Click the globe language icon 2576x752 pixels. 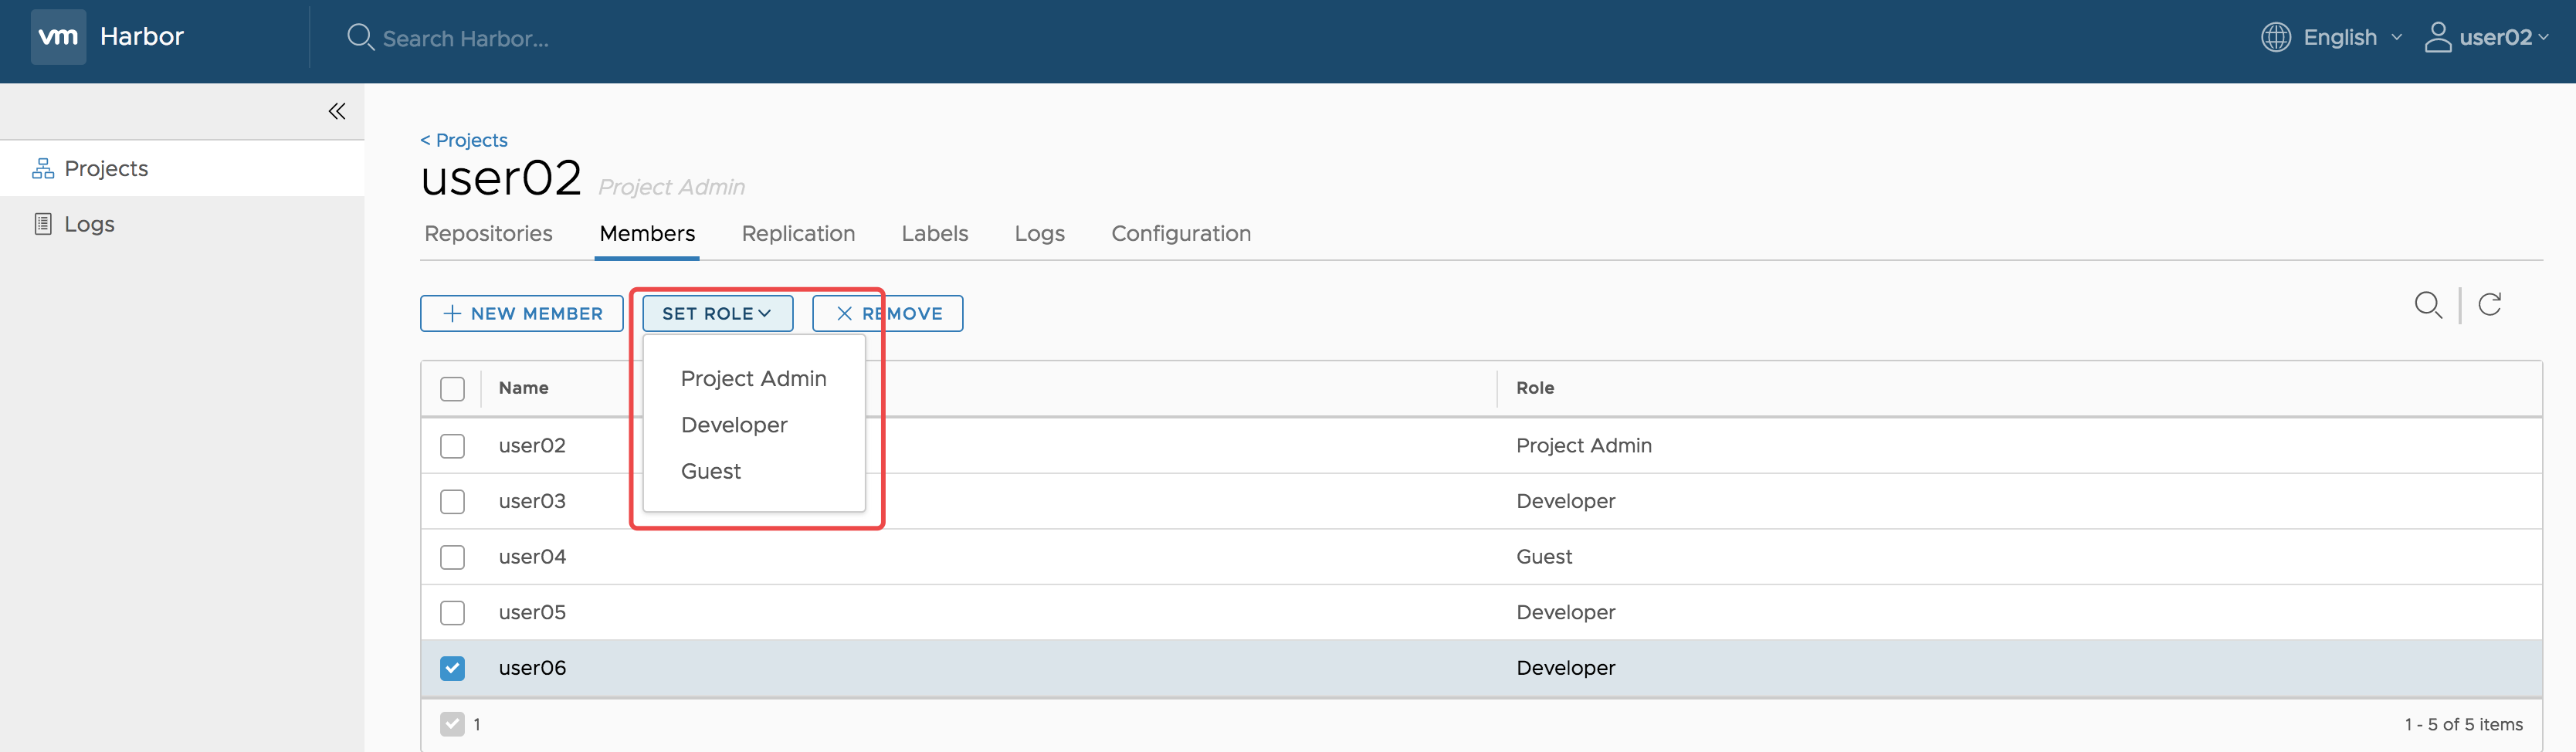pyautogui.click(x=2276, y=37)
